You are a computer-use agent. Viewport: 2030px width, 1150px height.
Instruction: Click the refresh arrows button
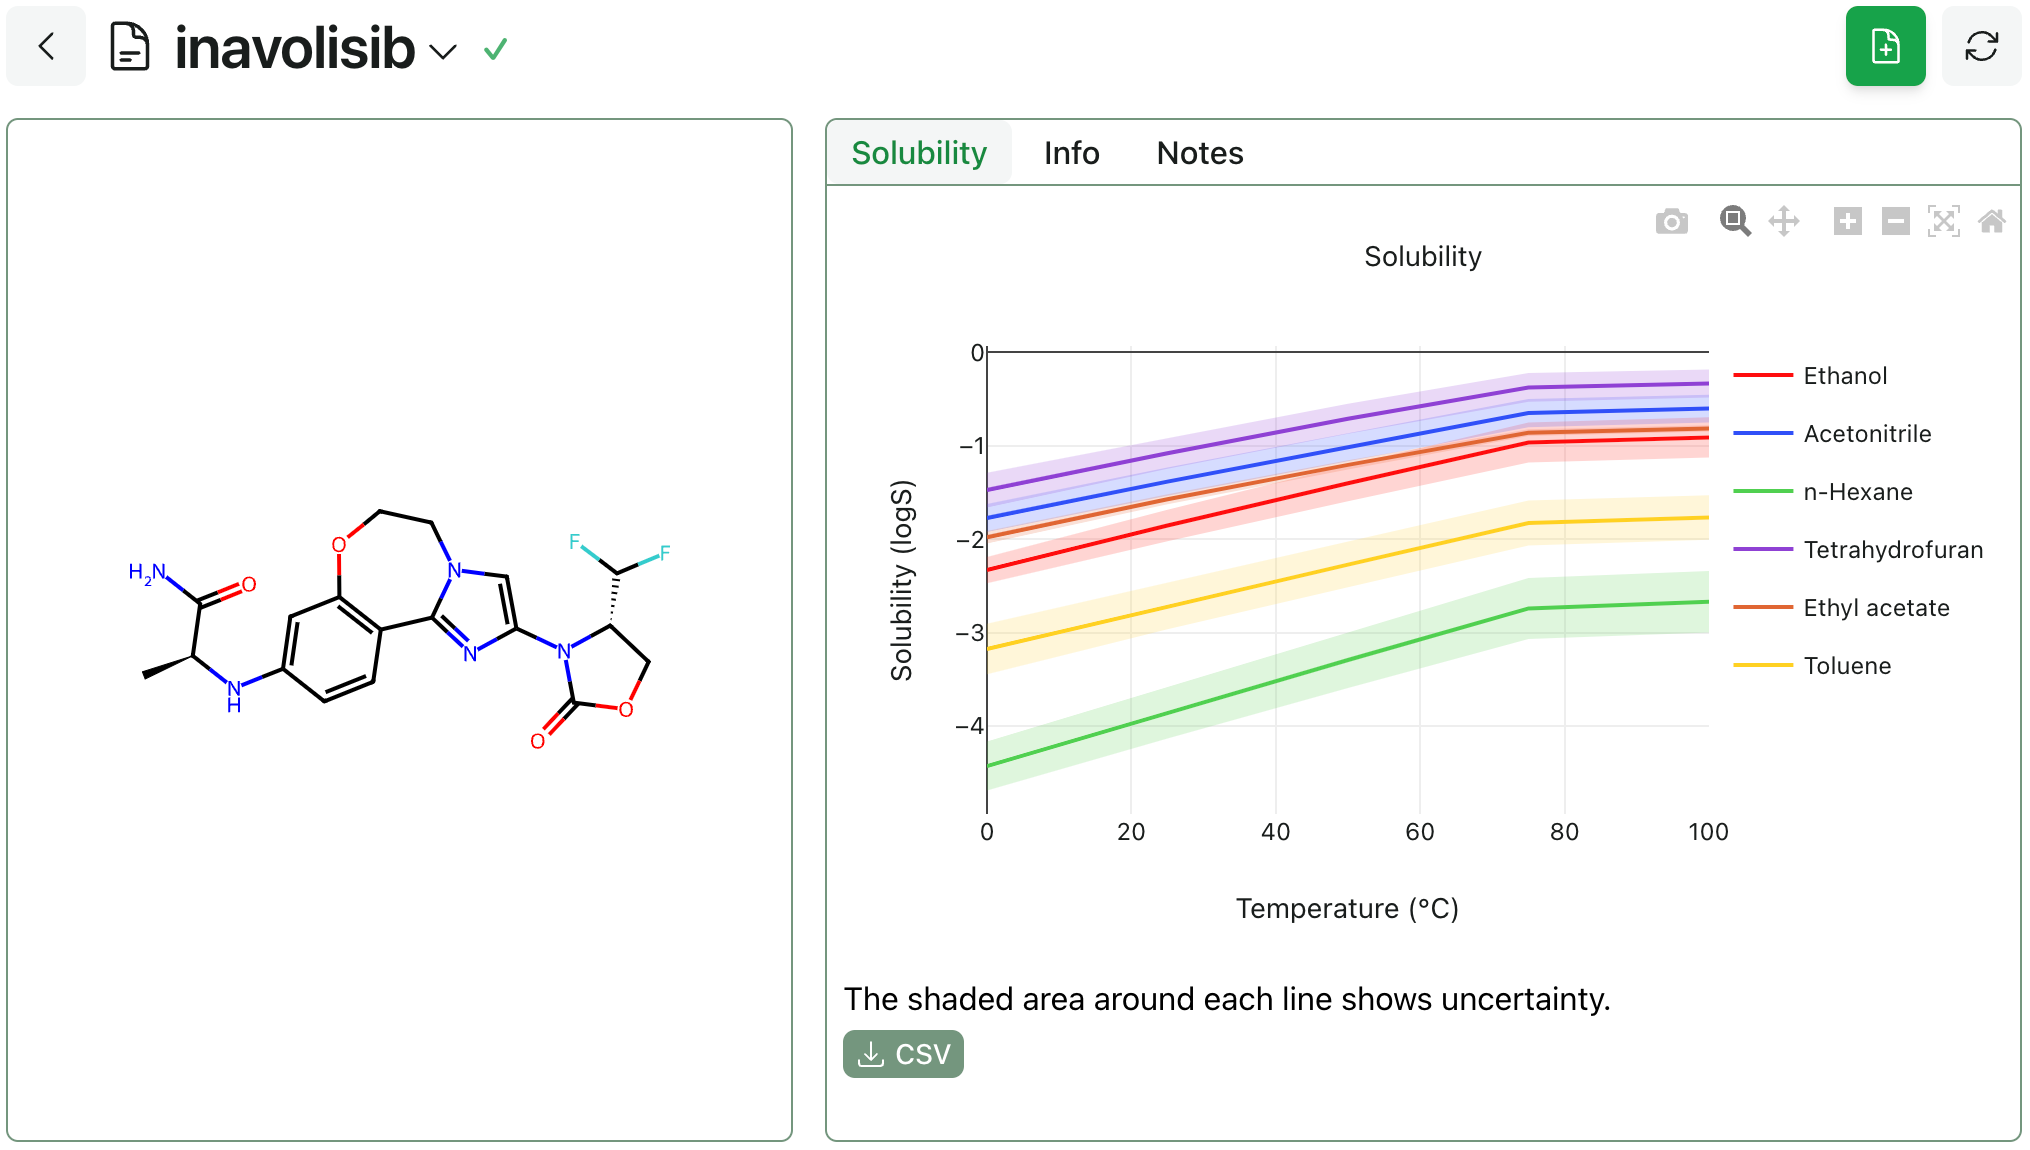(1981, 46)
